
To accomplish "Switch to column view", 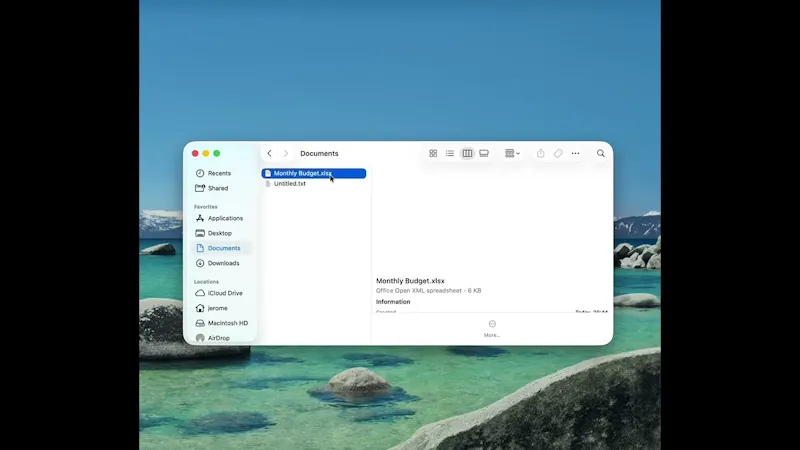I will tap(467, 153).
